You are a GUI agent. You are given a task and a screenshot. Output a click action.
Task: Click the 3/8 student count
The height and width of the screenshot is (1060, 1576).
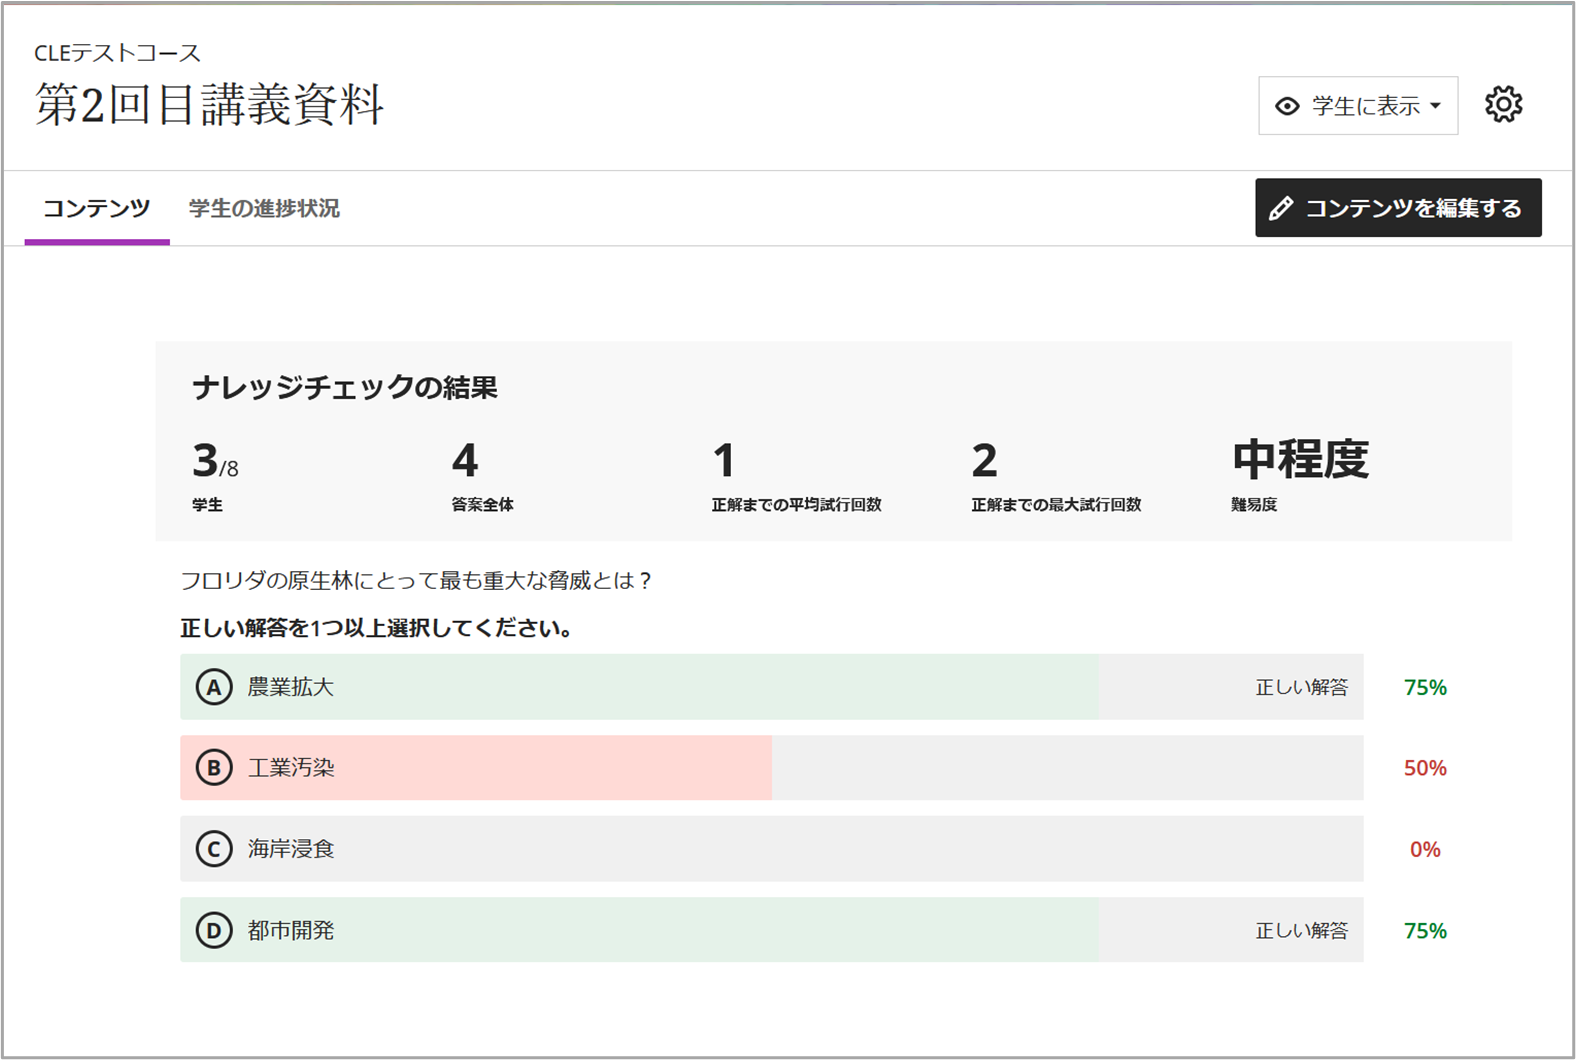215,461
